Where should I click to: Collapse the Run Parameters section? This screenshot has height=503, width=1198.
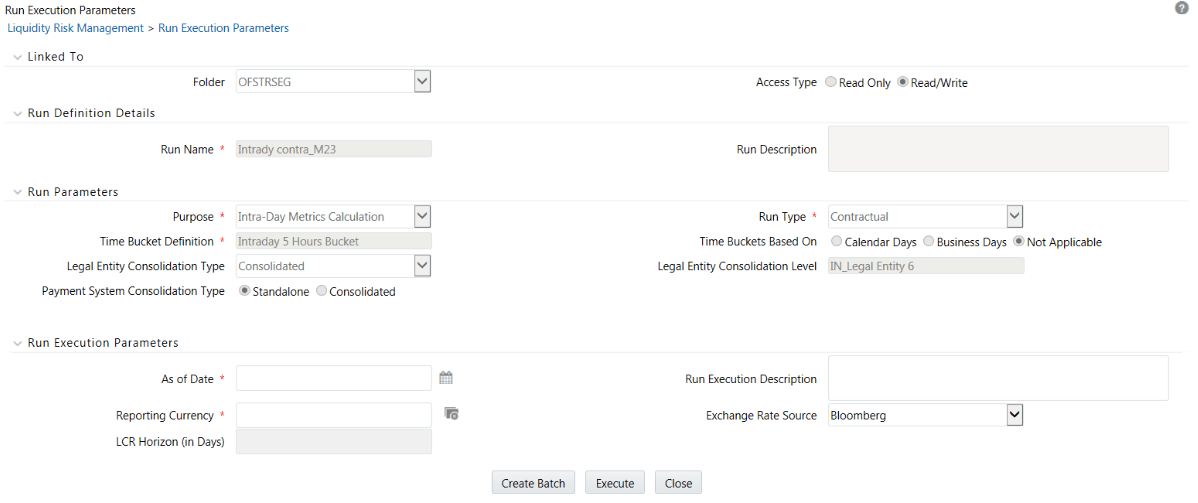[x=17, y=192]
